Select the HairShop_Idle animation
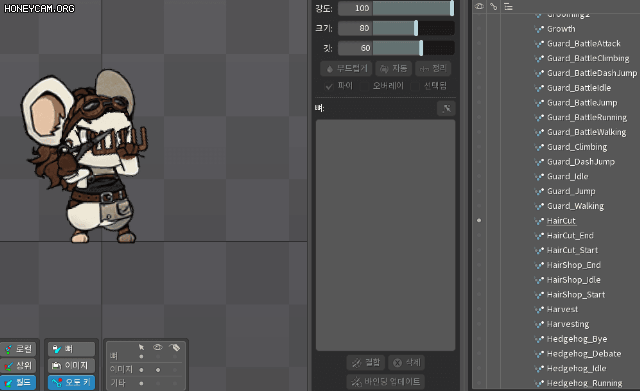 point(573,280)
